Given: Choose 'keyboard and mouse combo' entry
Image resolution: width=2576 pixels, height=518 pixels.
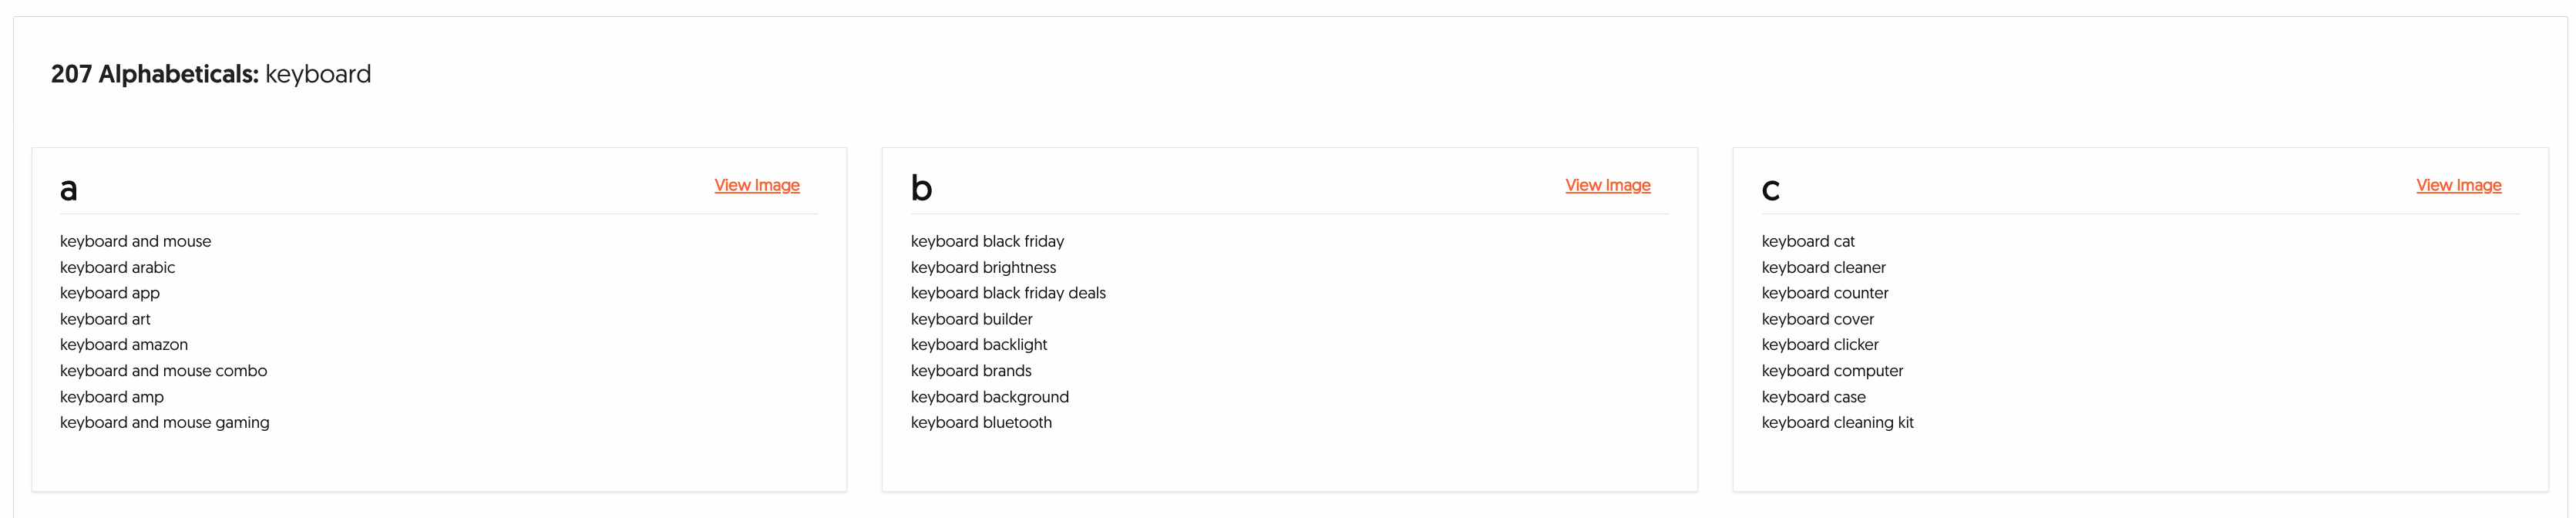Looking at the screenshot, I should pos(163,371).
